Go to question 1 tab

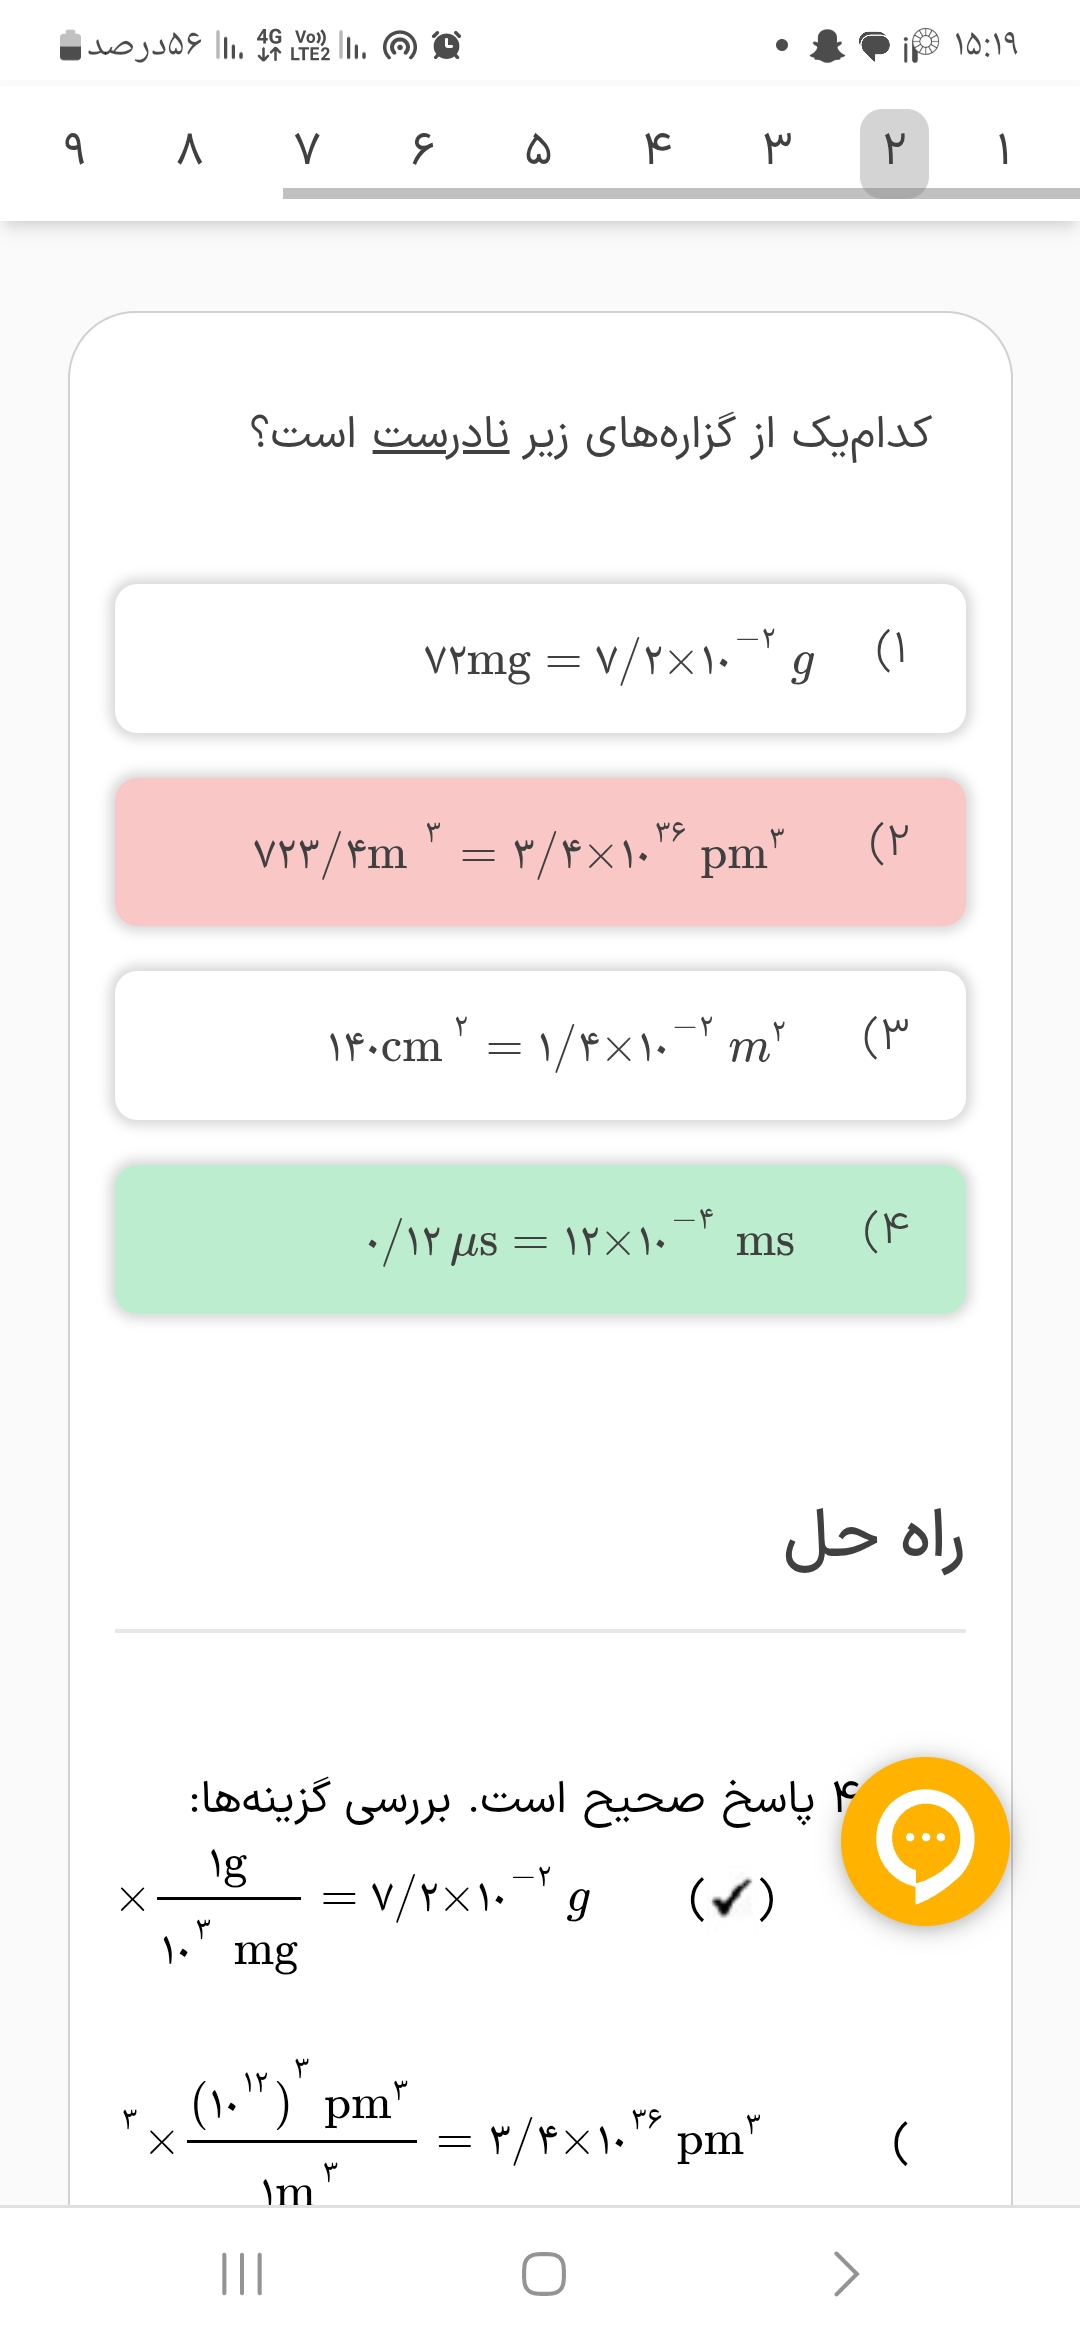point(1003,150)
